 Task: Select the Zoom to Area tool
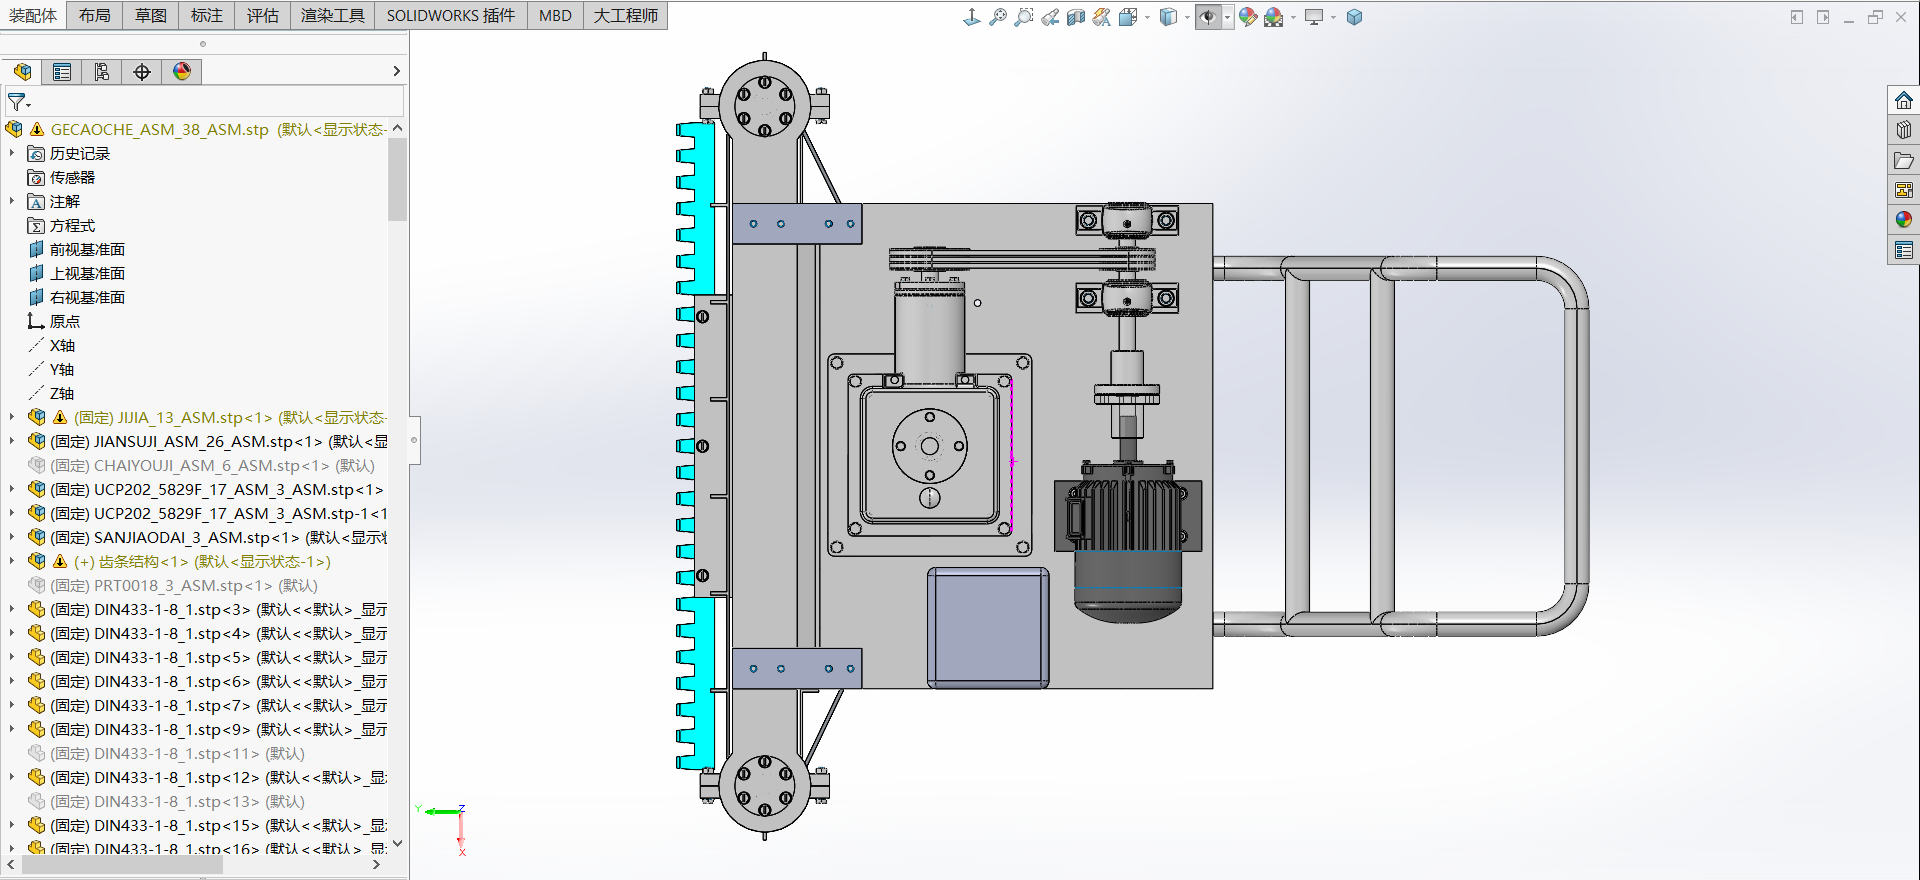click(1024, 17)
